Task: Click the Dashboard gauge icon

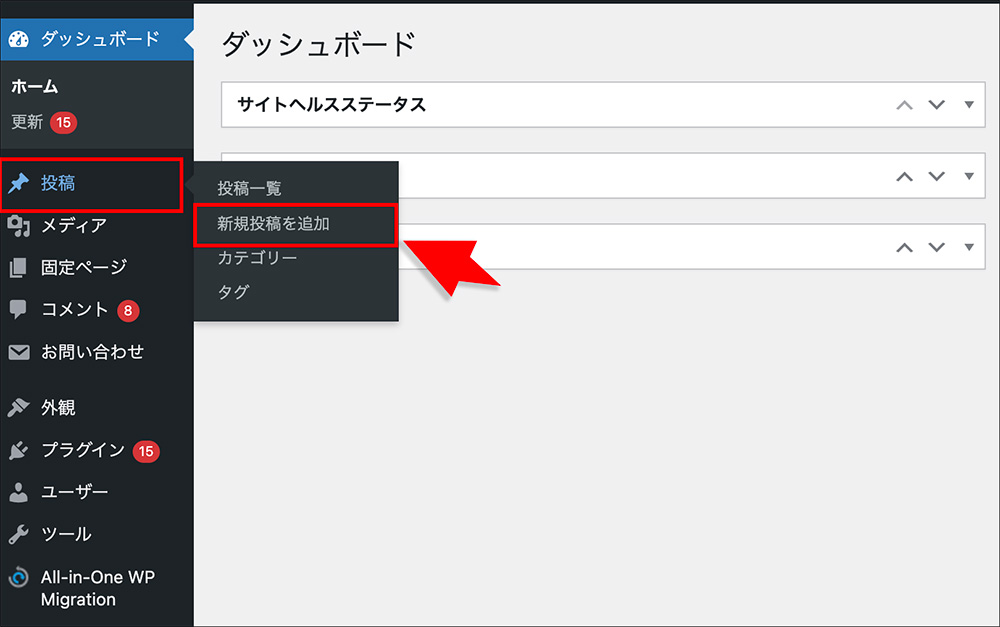Action: click(18, 39)
